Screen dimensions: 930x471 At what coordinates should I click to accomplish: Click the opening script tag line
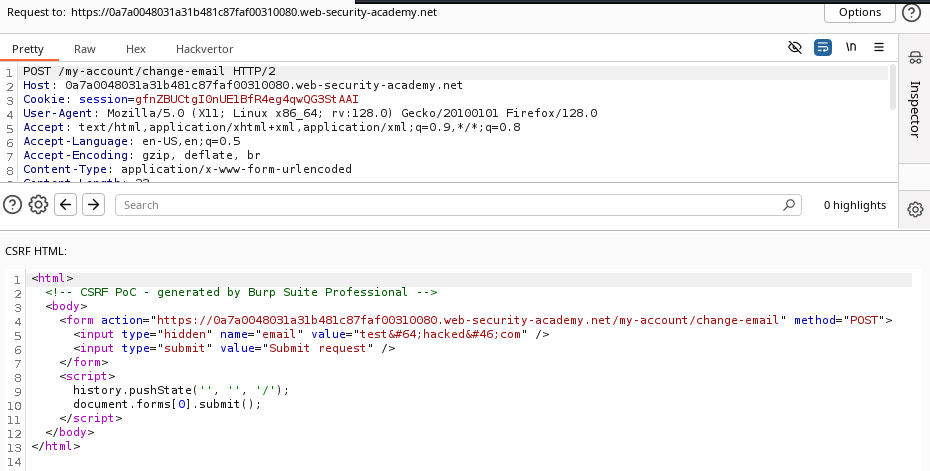click(x=87, y=376)
